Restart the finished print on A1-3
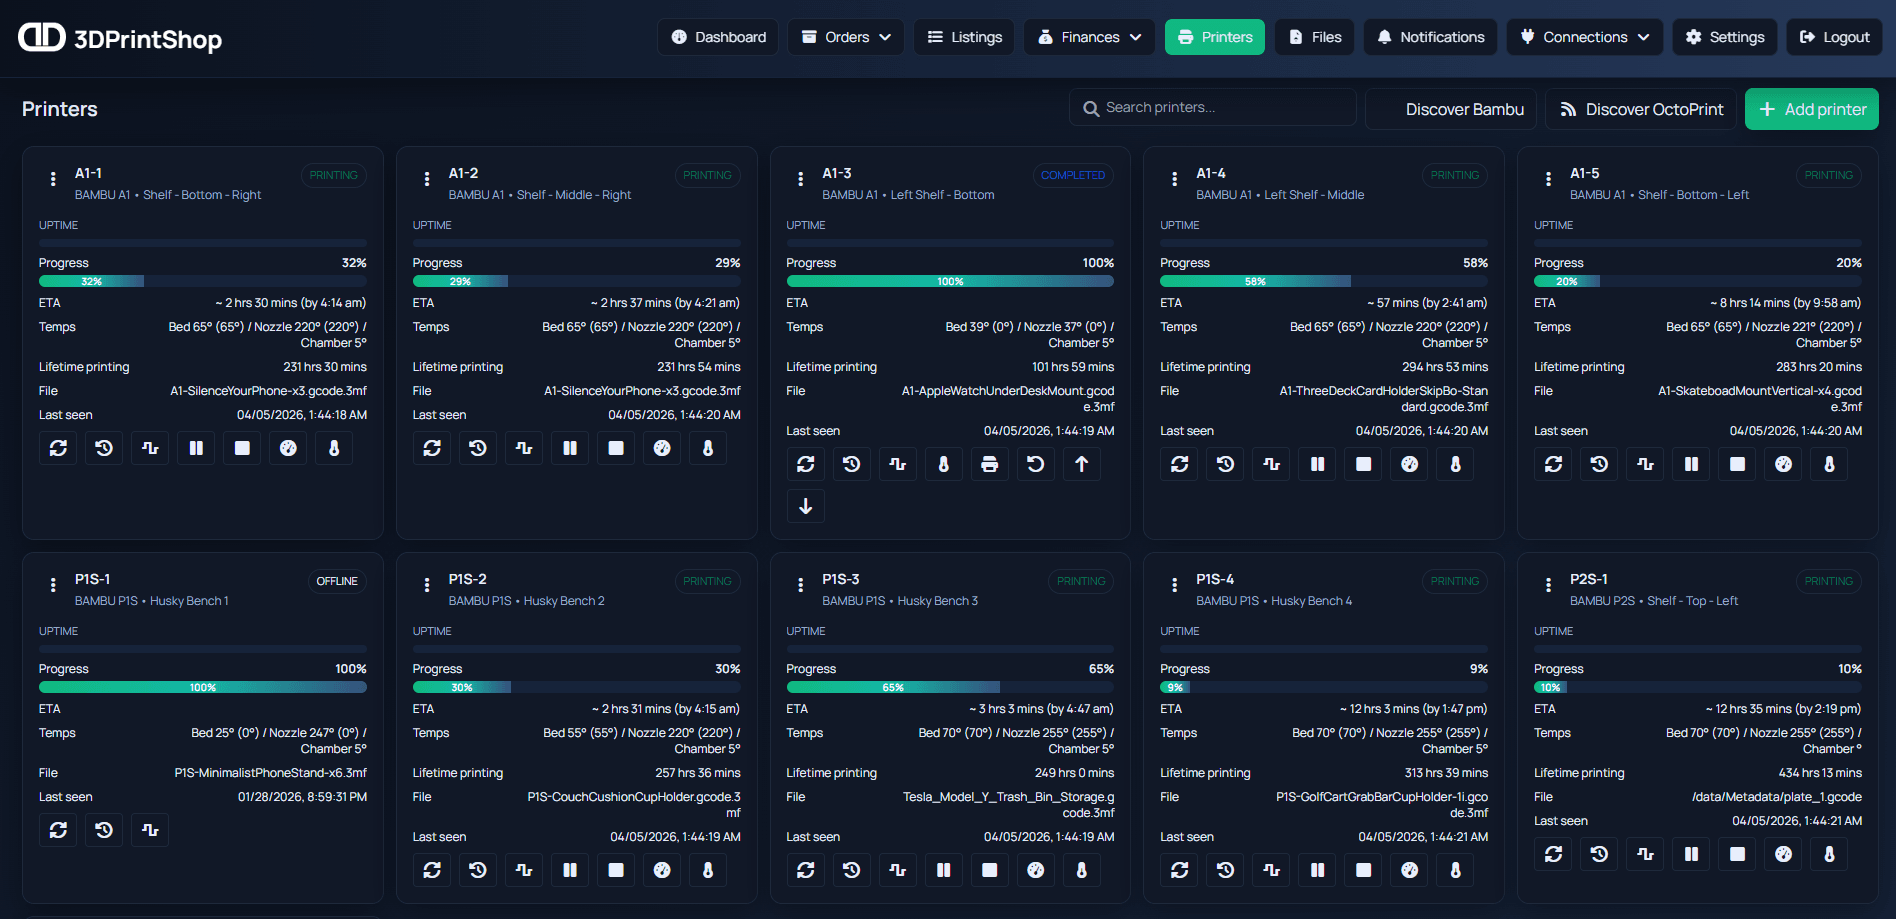This screenshot has height=919, width=1896. coord(1035,464)
